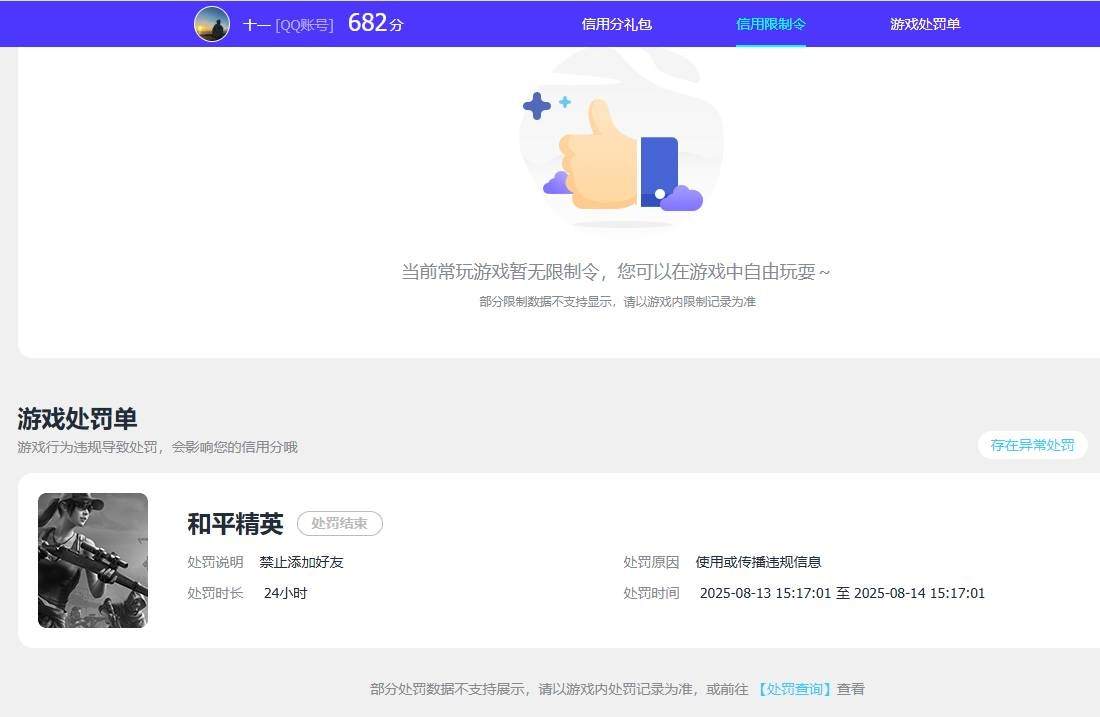1100x717 pixels.
Task: Click the 处罚说明 label
Action: pyautogui.click(x=215, y=562)
